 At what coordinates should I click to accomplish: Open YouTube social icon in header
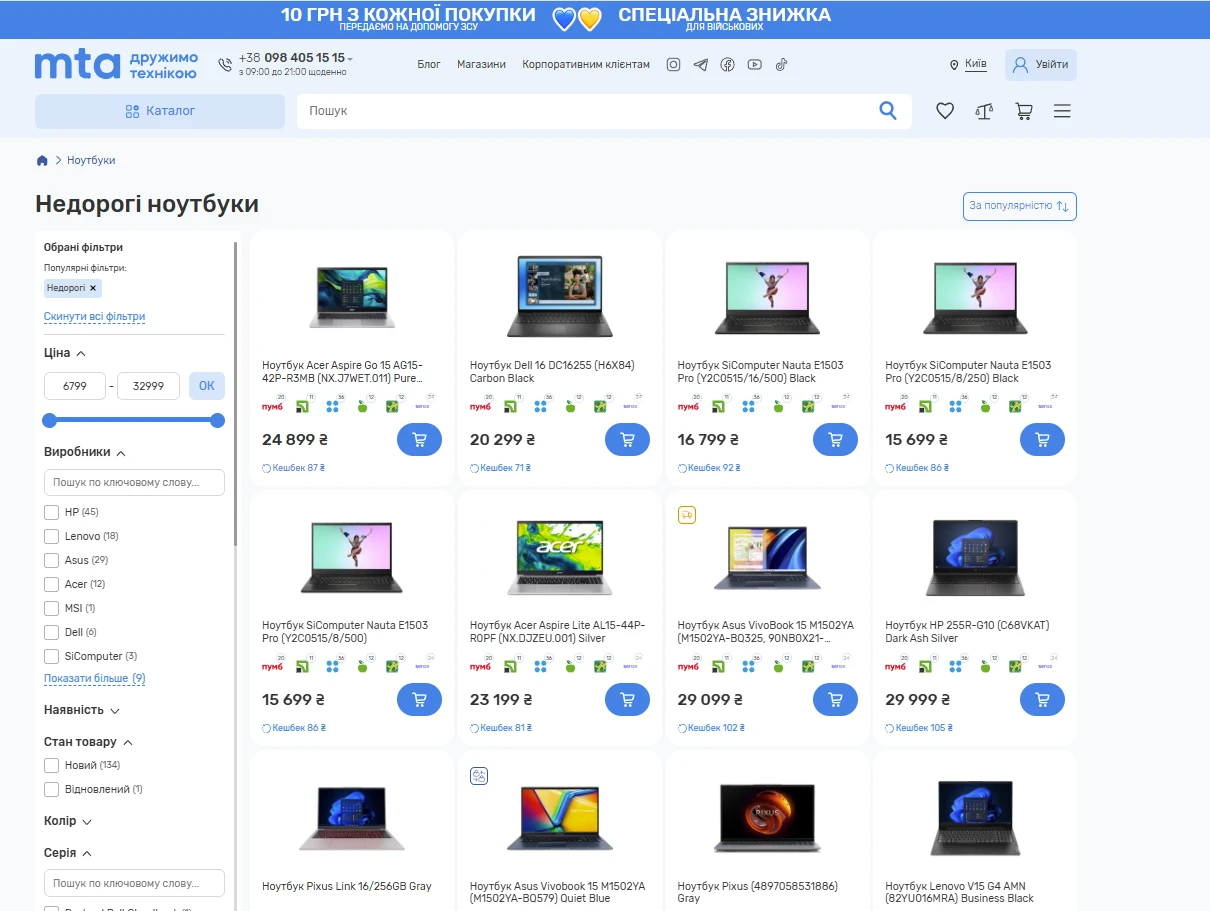point(755,64)
